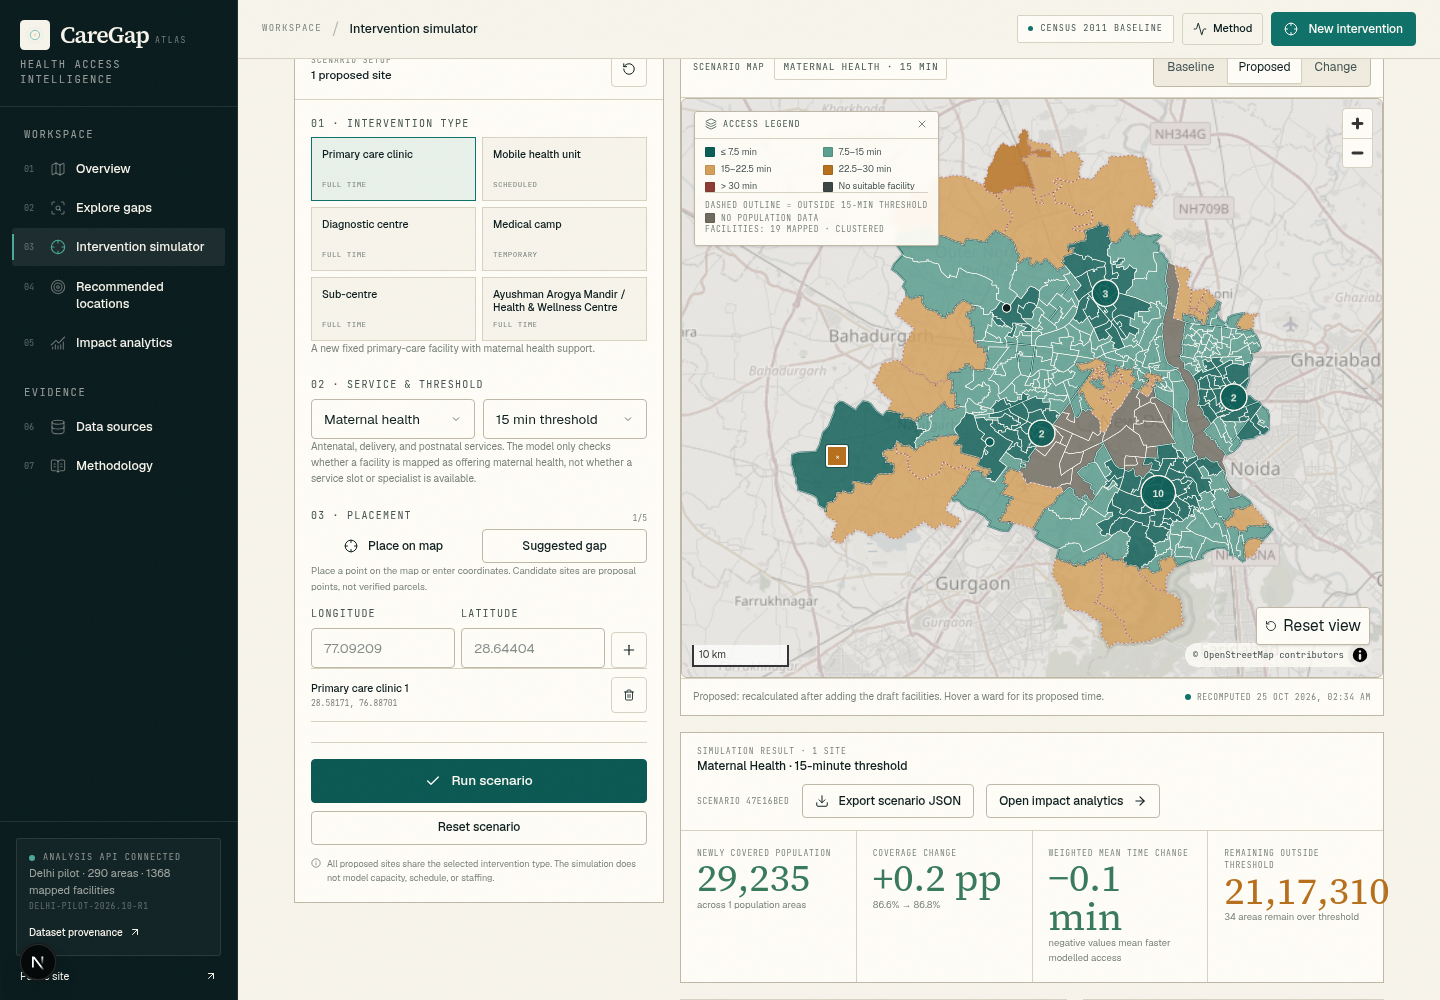Viewport: 1440px width, 1000px height.
Task: Click the Latitude input field
Action: (533, 648)
